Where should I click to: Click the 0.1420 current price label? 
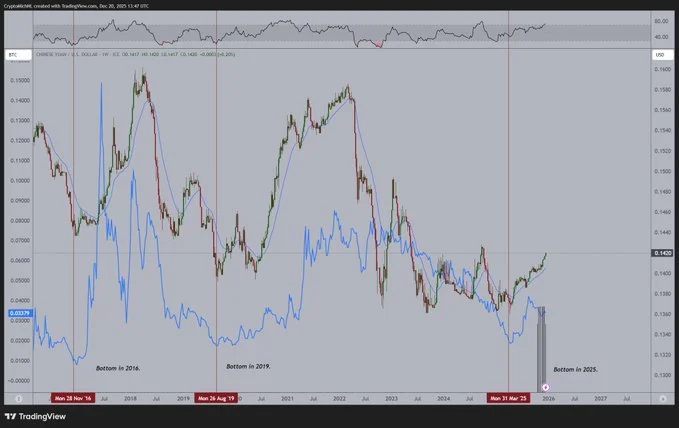coord(663,253)
